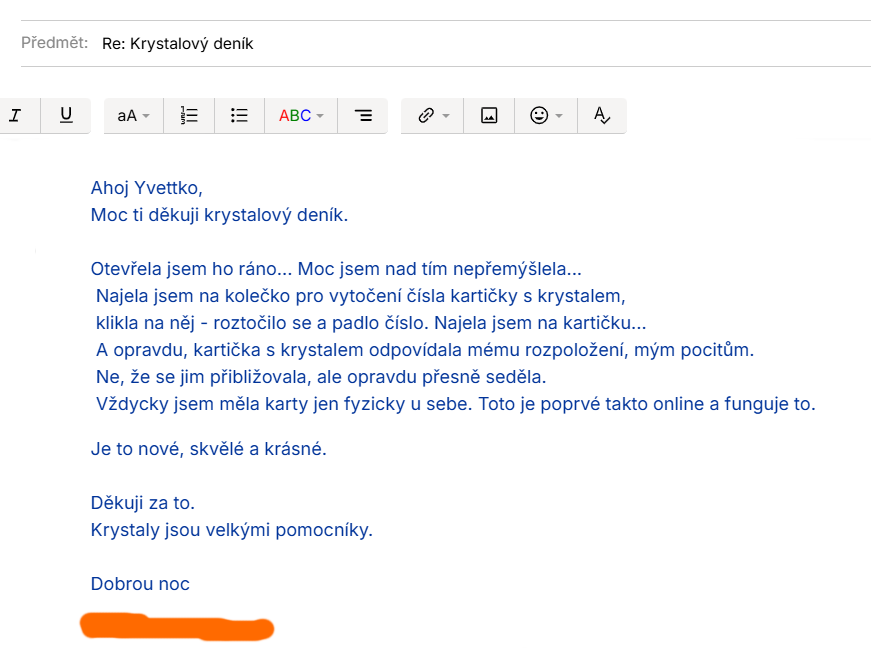Run the spell check tool
The image size is (871, 663).
coord(601,116)
